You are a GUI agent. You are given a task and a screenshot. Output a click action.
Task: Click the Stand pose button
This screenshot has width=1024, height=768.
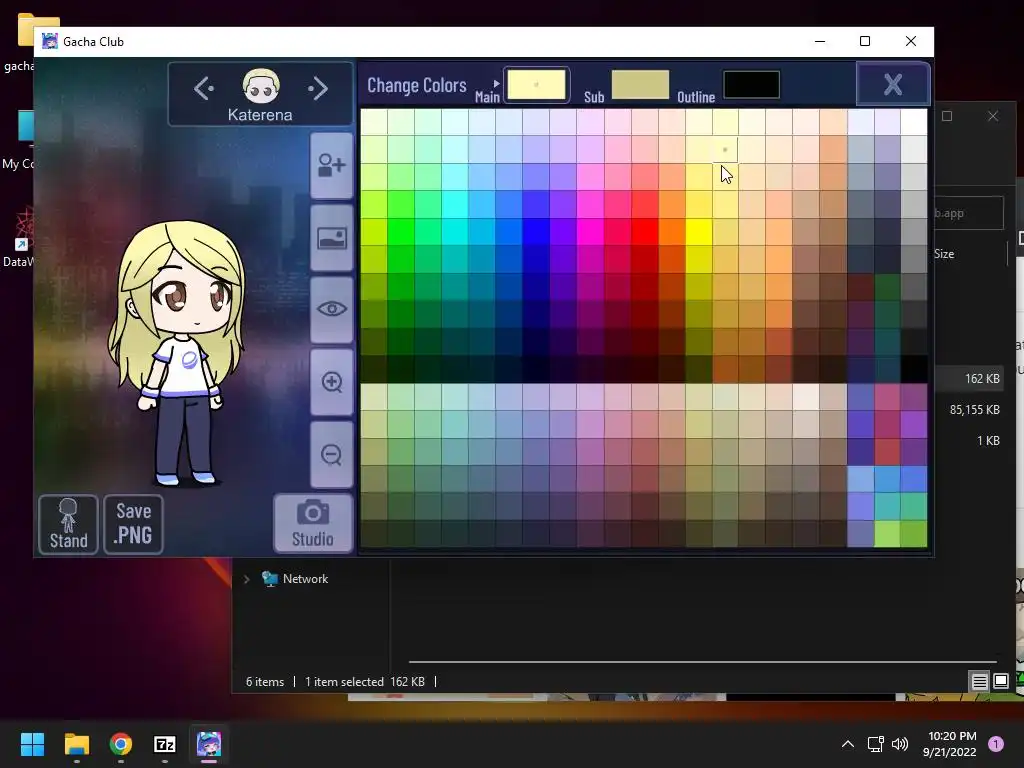click(69, 524)
